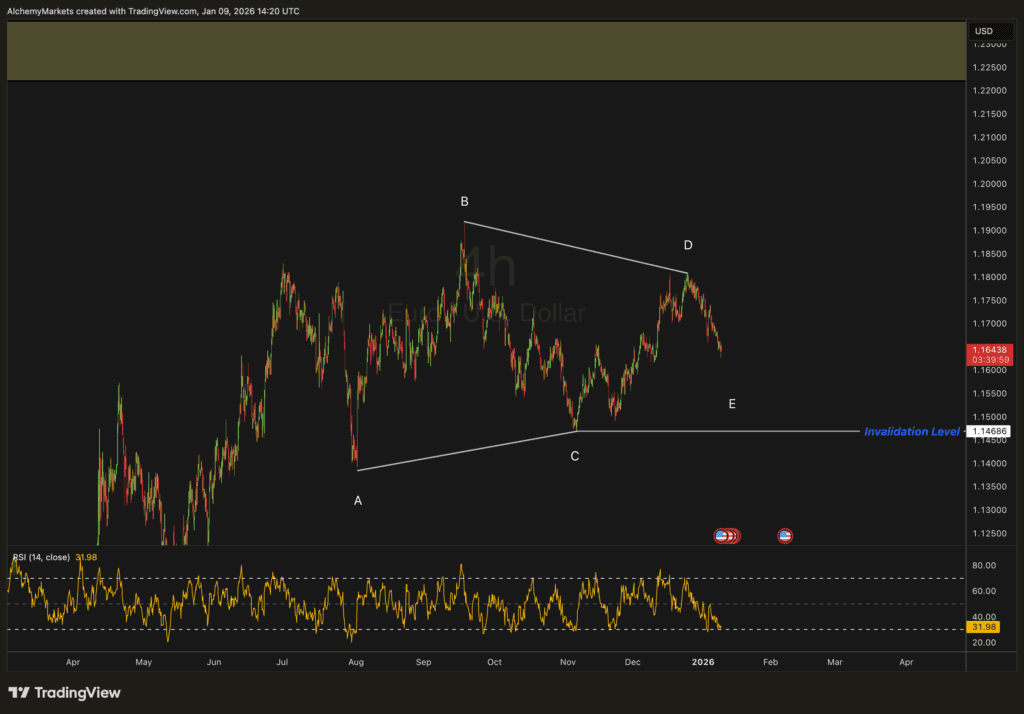Image resolution: width=1024 pixels, height=714 pixels.
Task: Select the wave label D on the chart
Action: point(688,245)
